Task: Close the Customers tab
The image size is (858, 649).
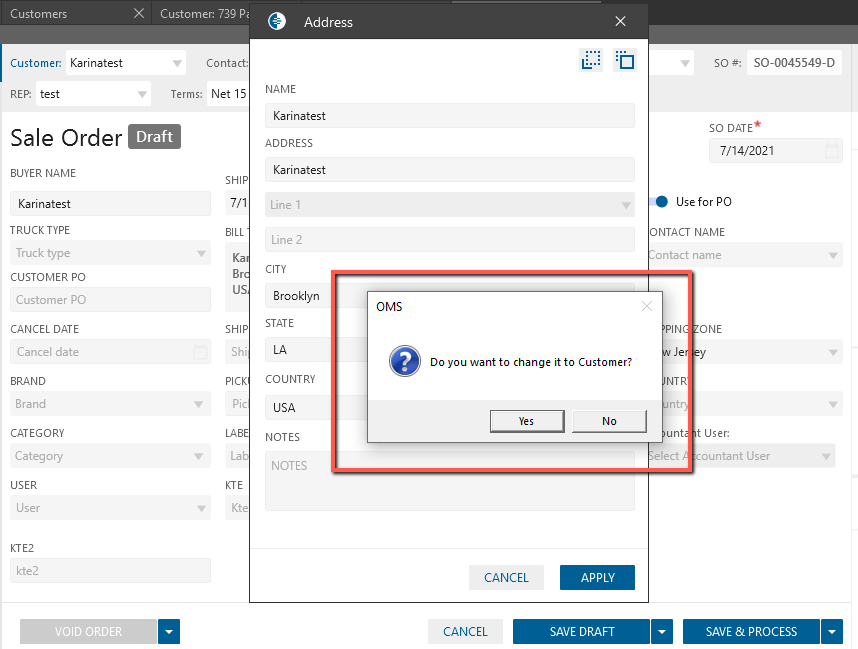Action: point(139,13)
